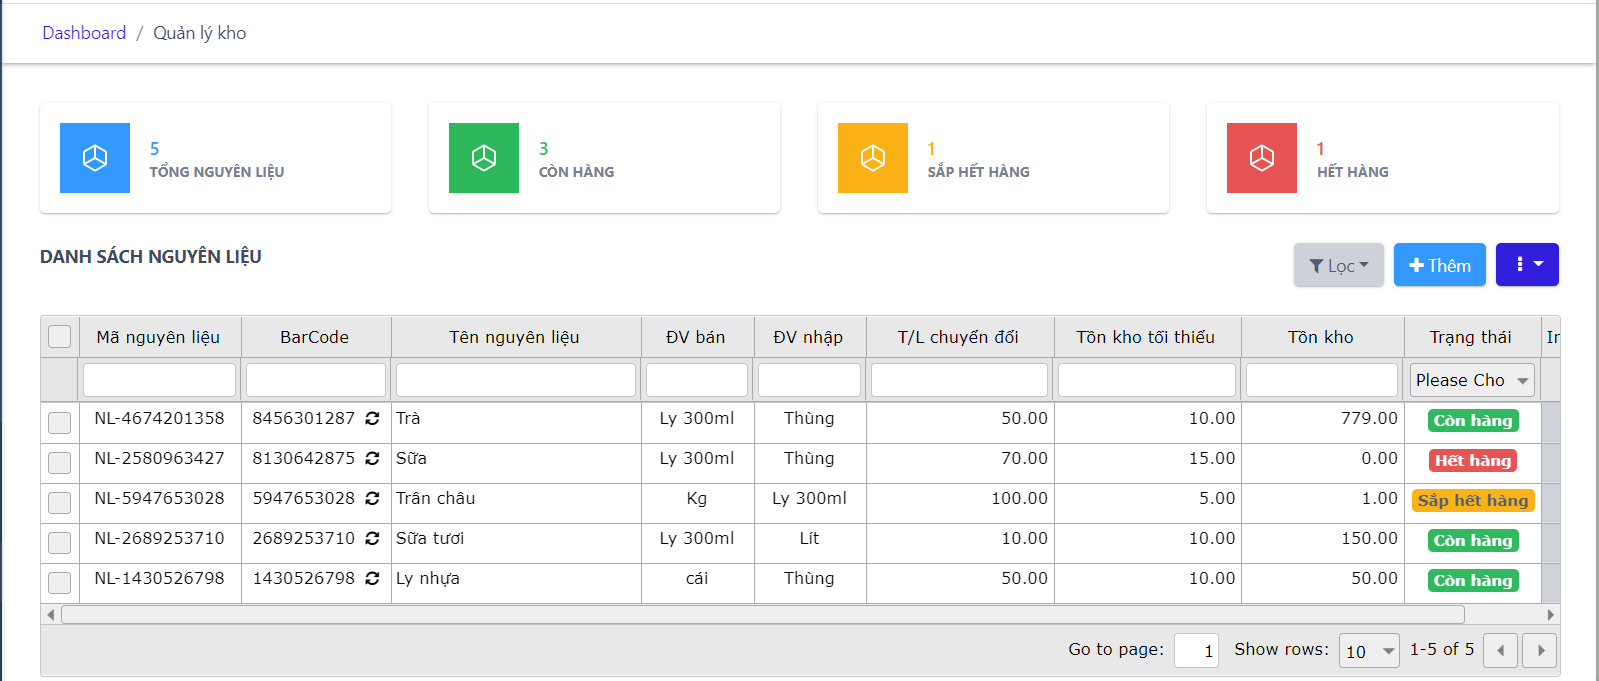The image size is (1599, 681).
Task: Toggle the select-all checkbox in table header
Action: 60,337
